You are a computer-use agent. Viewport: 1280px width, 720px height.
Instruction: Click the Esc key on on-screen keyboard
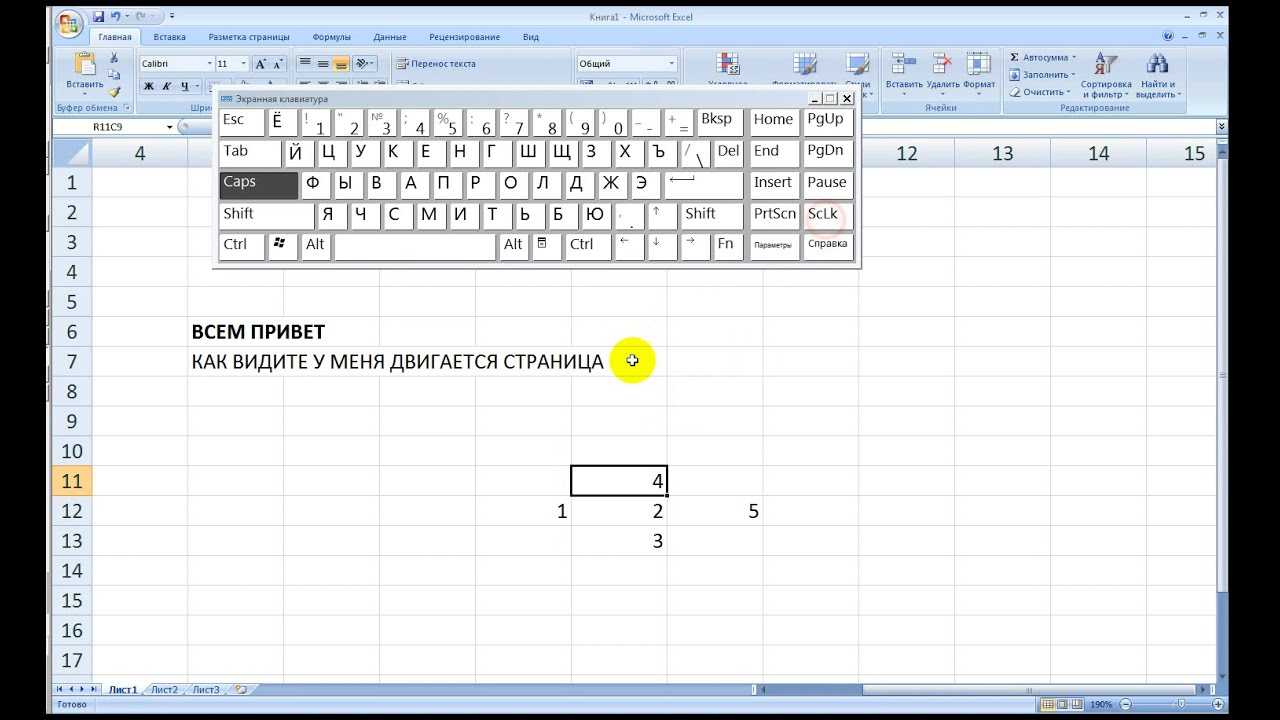point(242,122)
